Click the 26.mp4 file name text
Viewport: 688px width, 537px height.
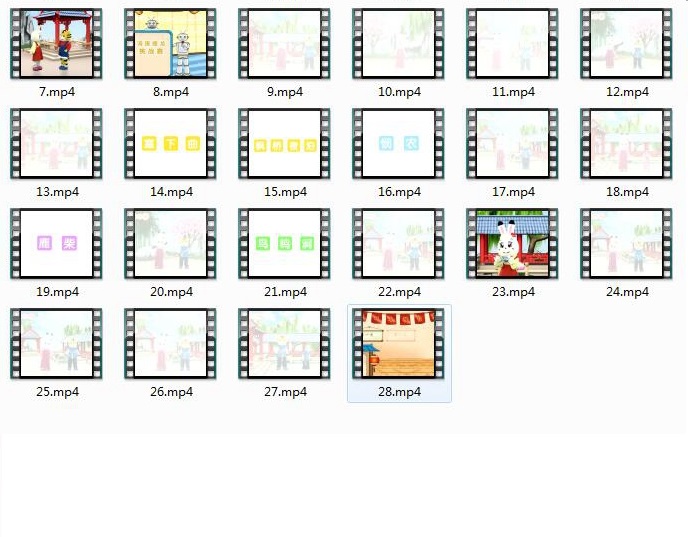click(171, 392)
